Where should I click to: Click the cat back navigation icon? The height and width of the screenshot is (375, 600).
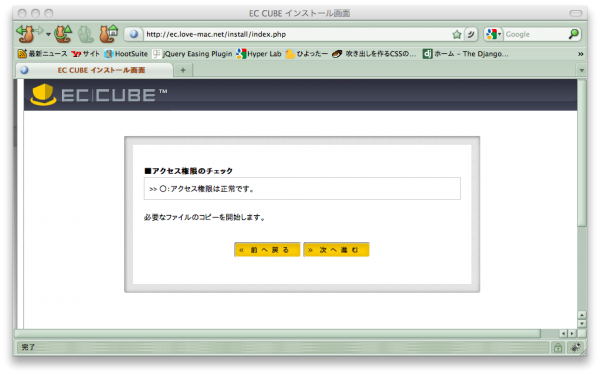[x=25, y=34]
